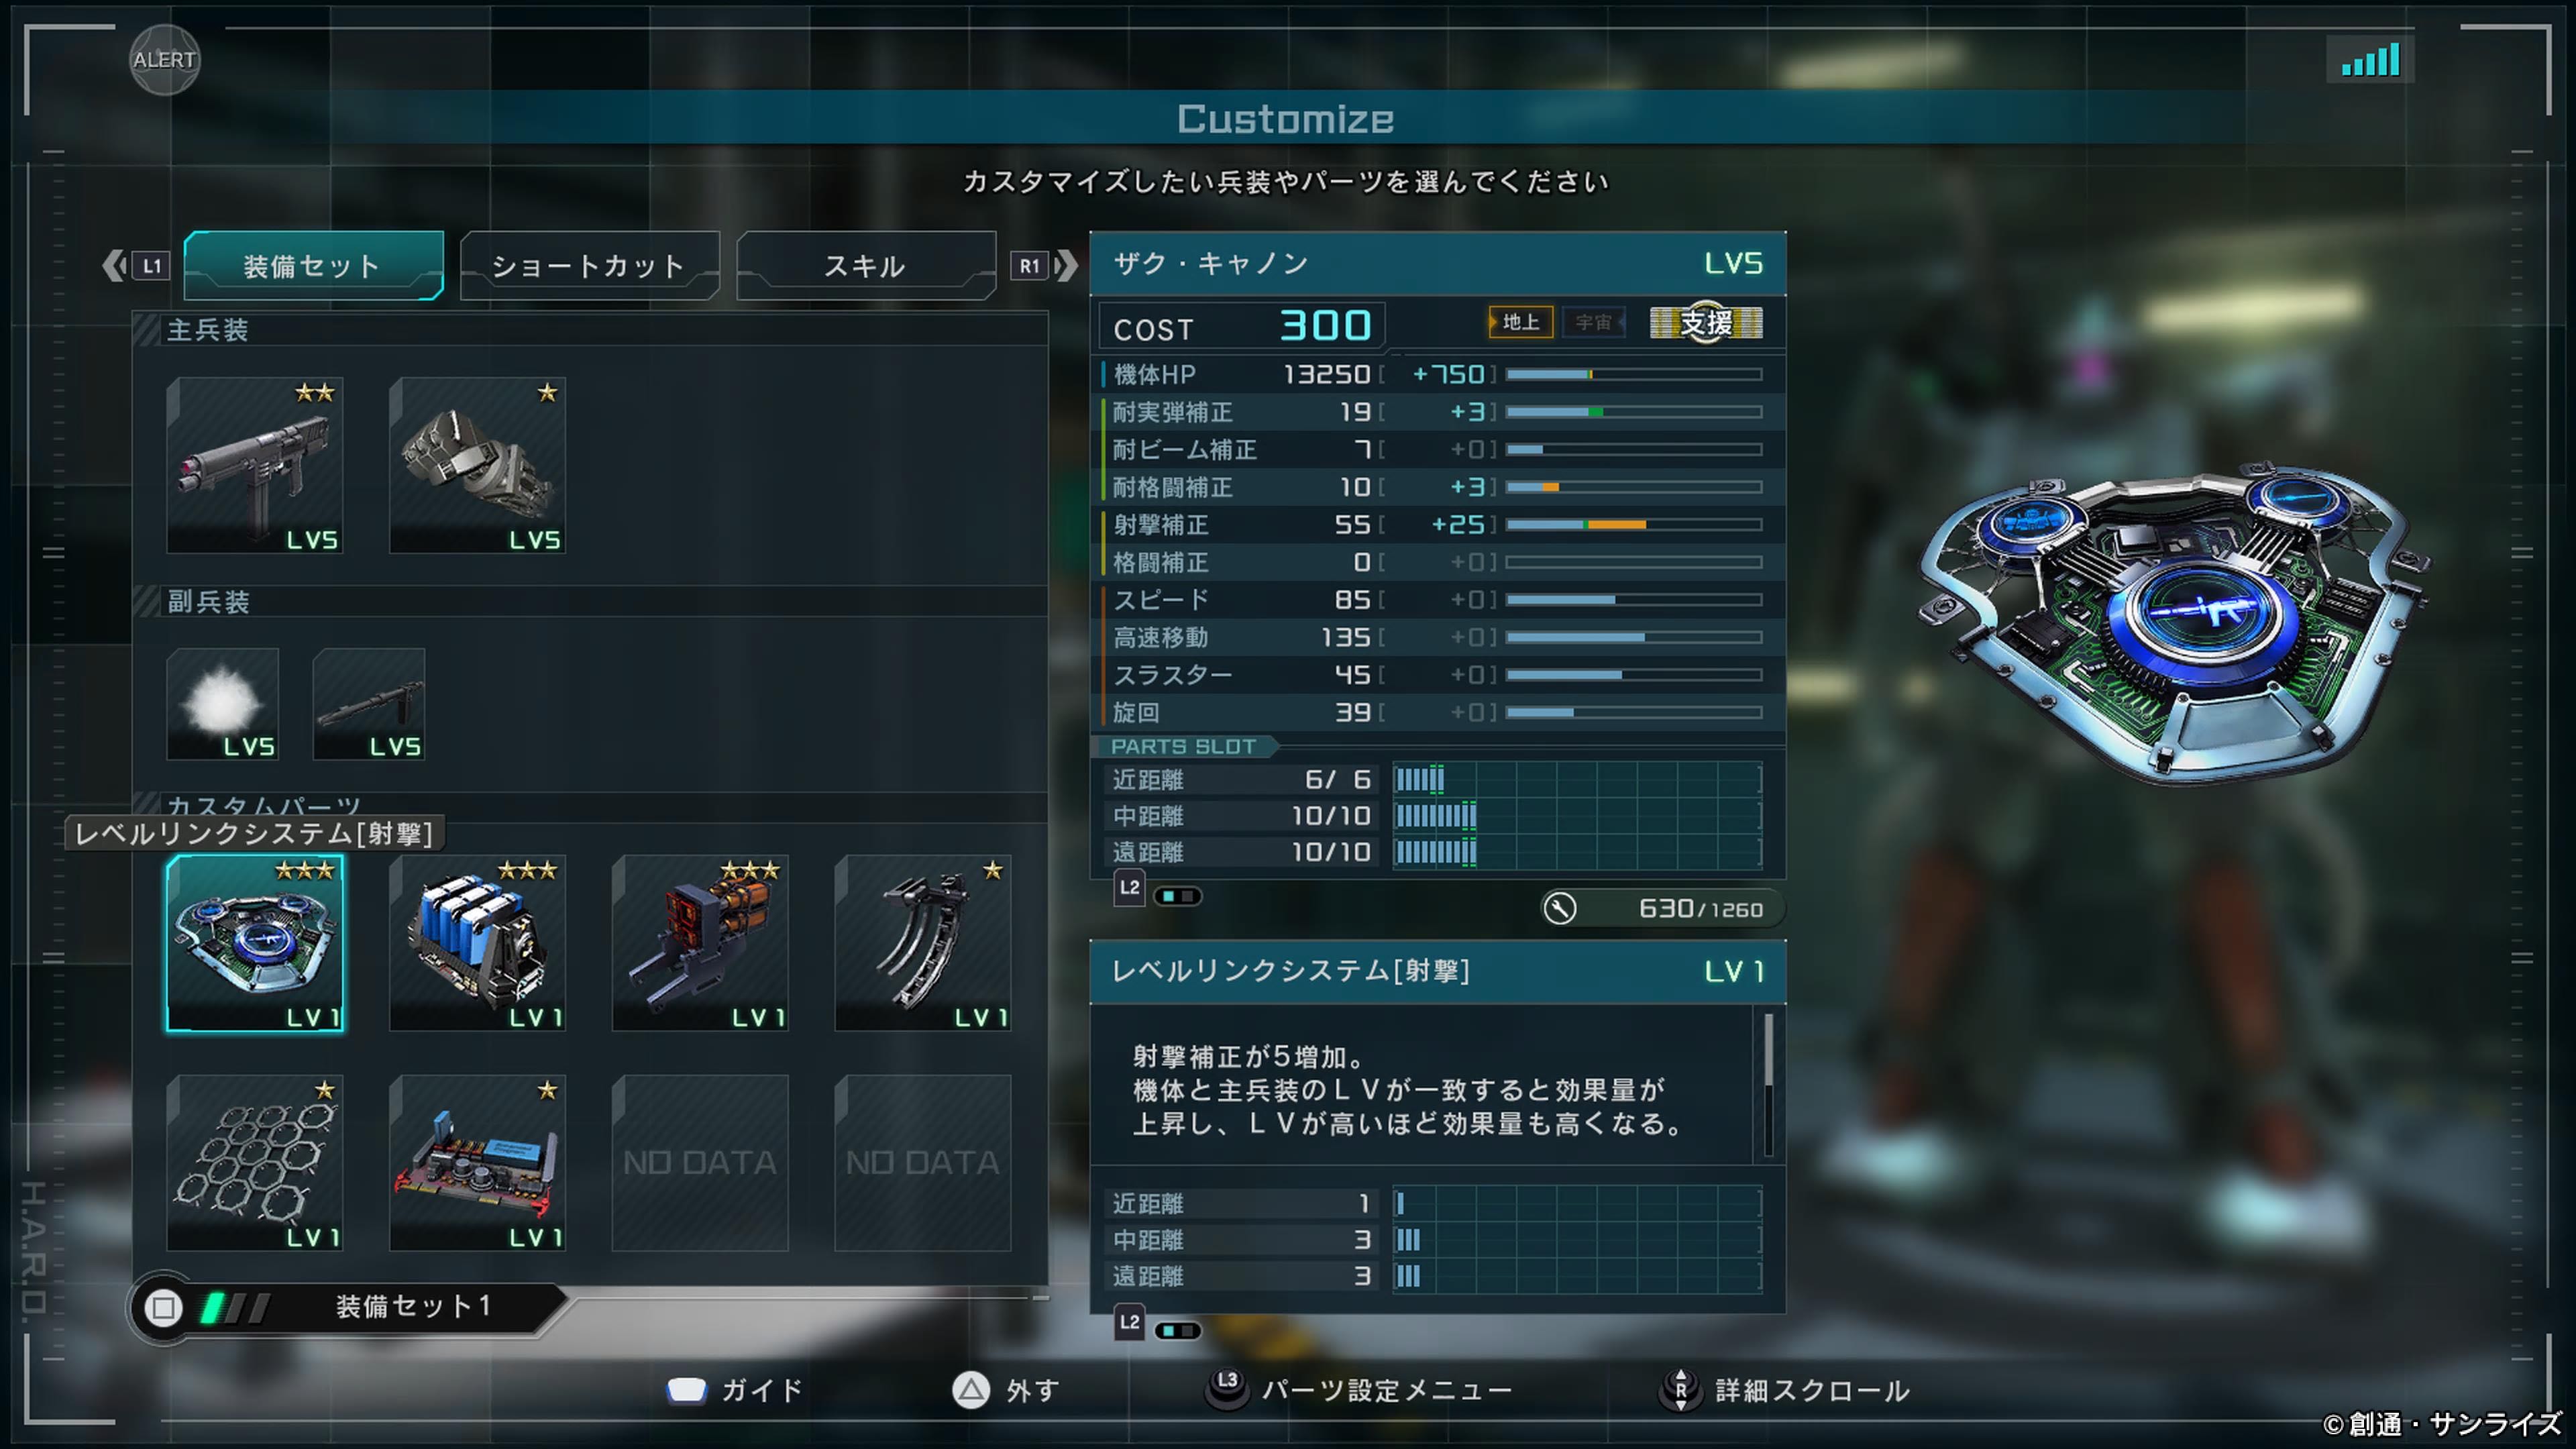Select the smoke burst sub-weapon icon
2576x1449 pixels.
(x=222, y=704)
